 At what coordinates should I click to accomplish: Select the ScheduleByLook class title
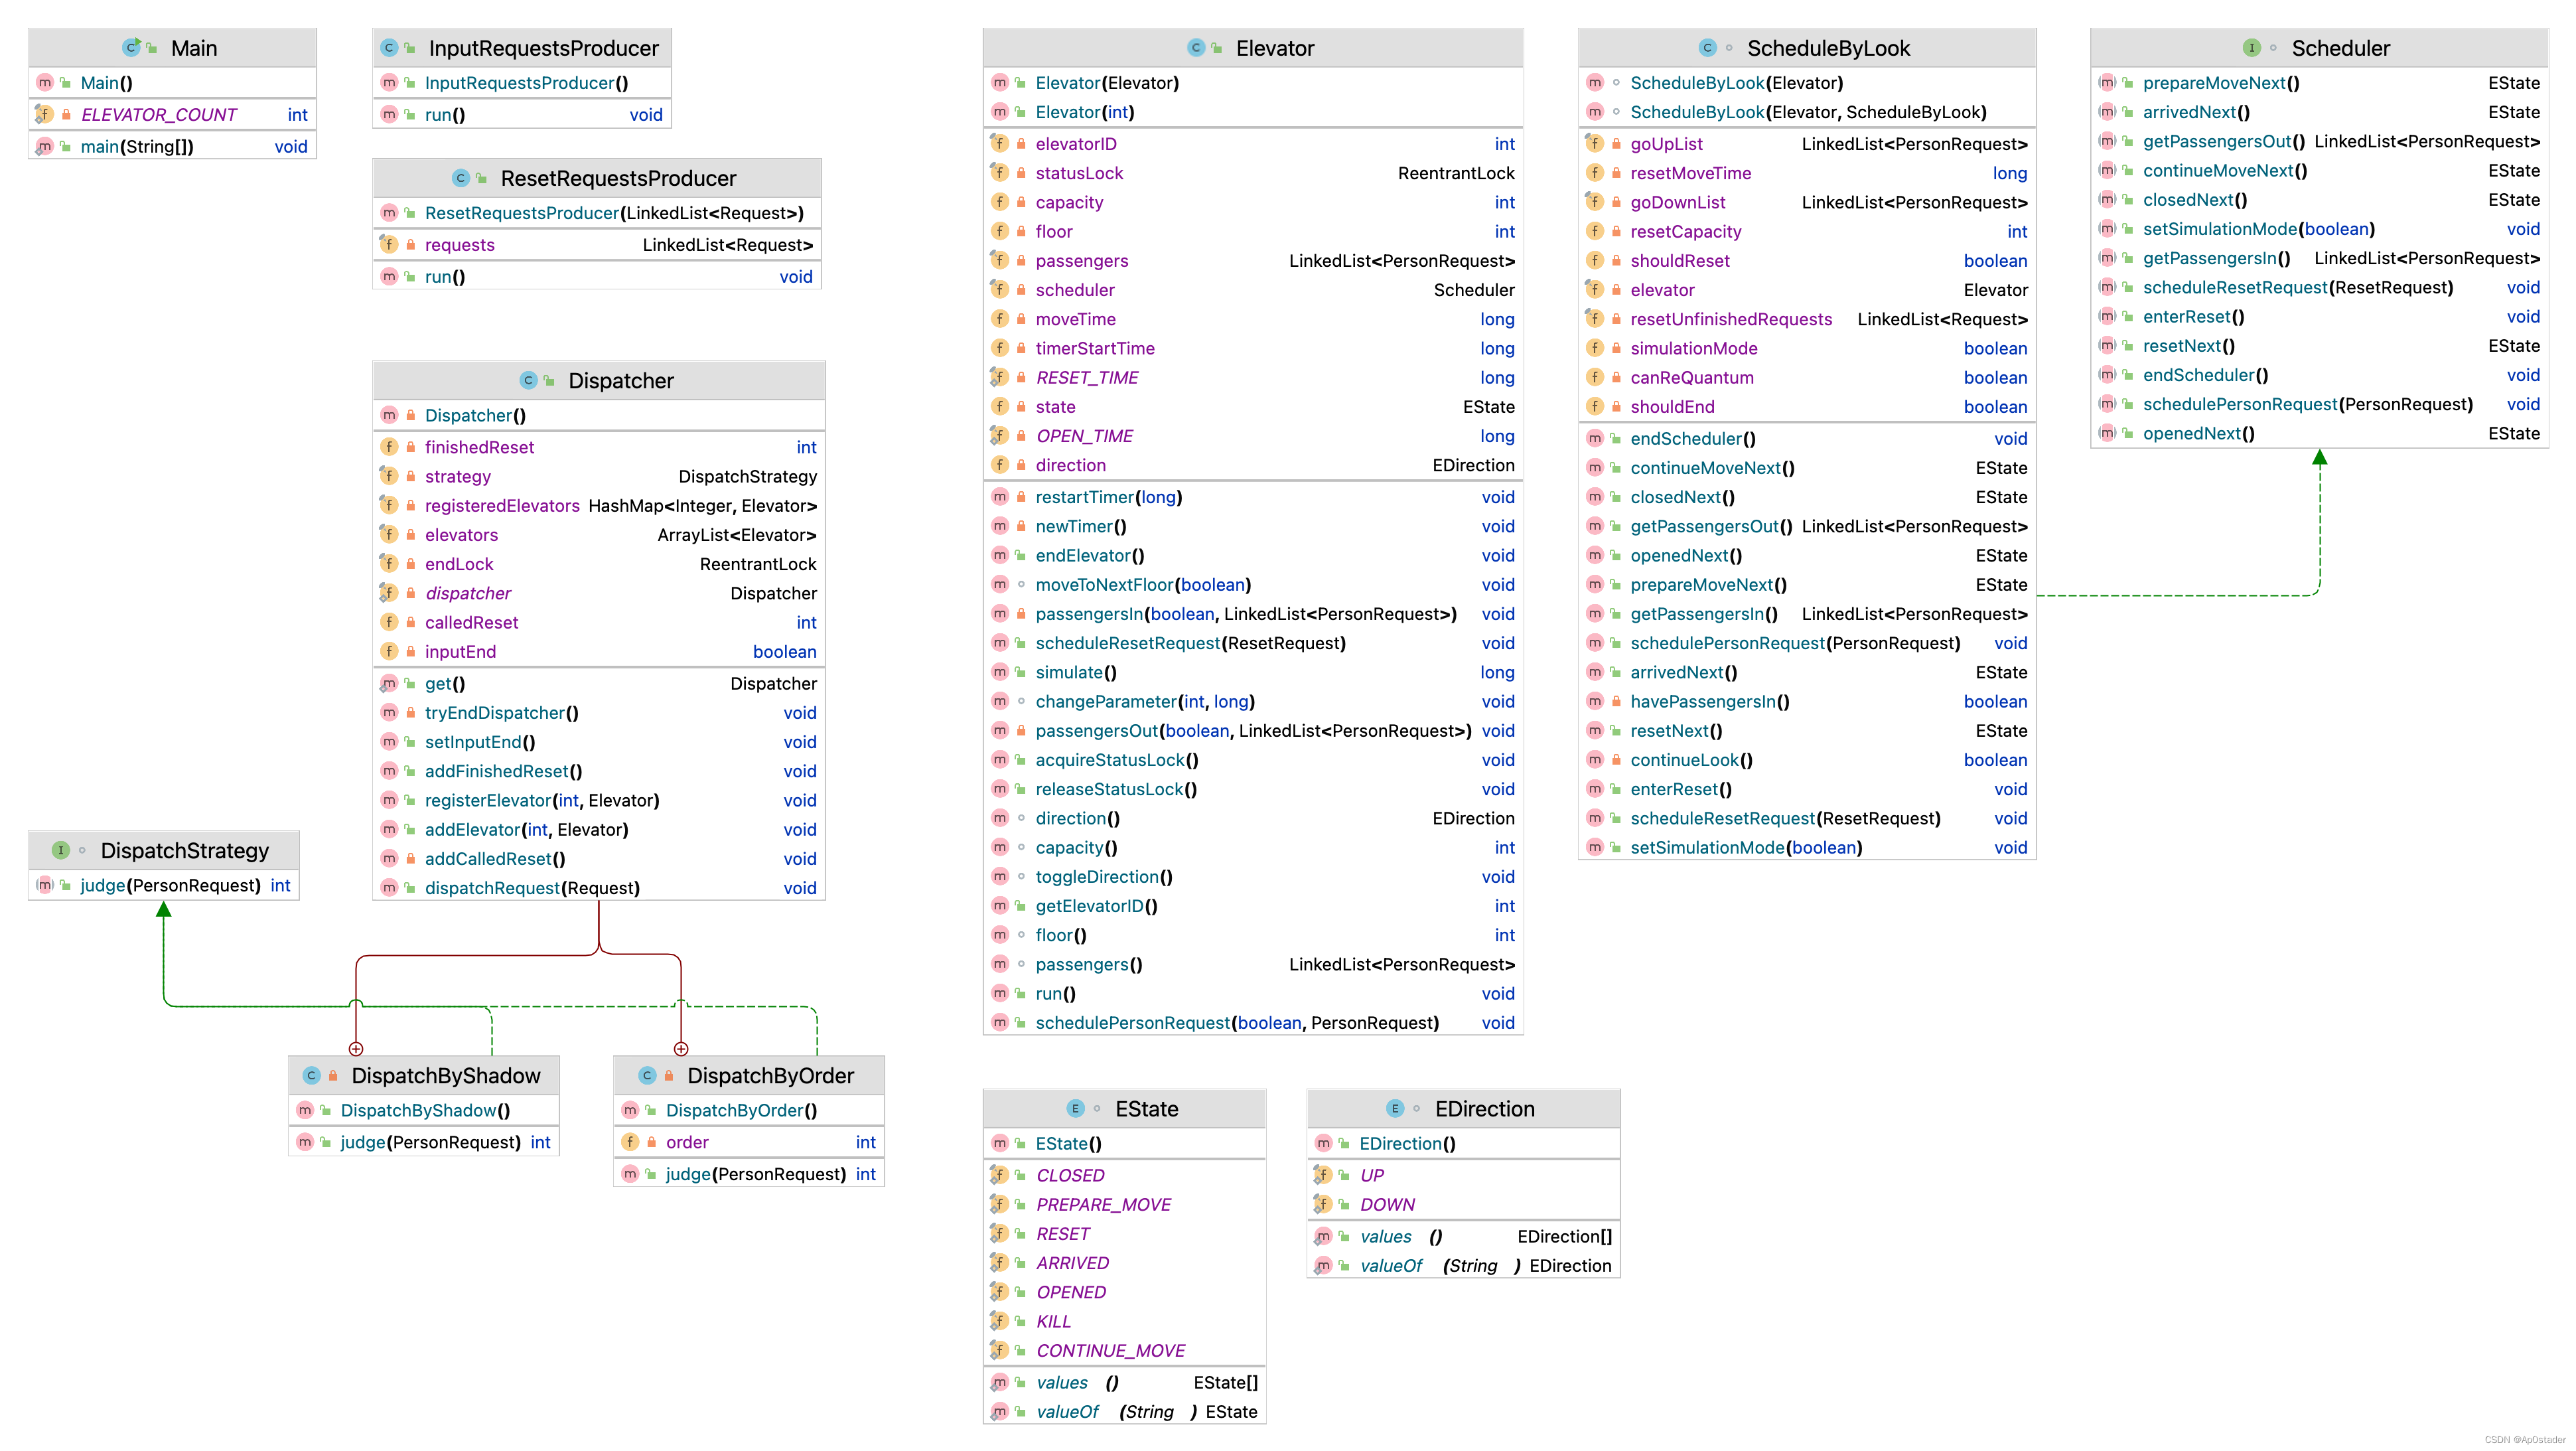coord(1828,48)
